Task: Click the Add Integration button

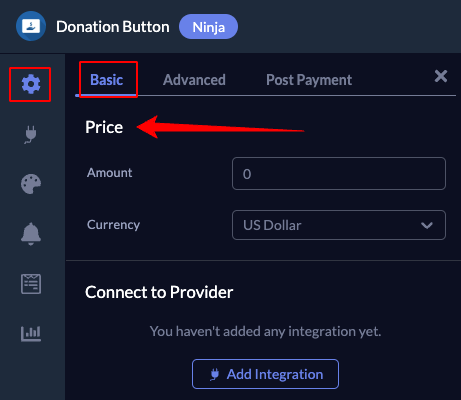Action: click(x=265, y=374)
